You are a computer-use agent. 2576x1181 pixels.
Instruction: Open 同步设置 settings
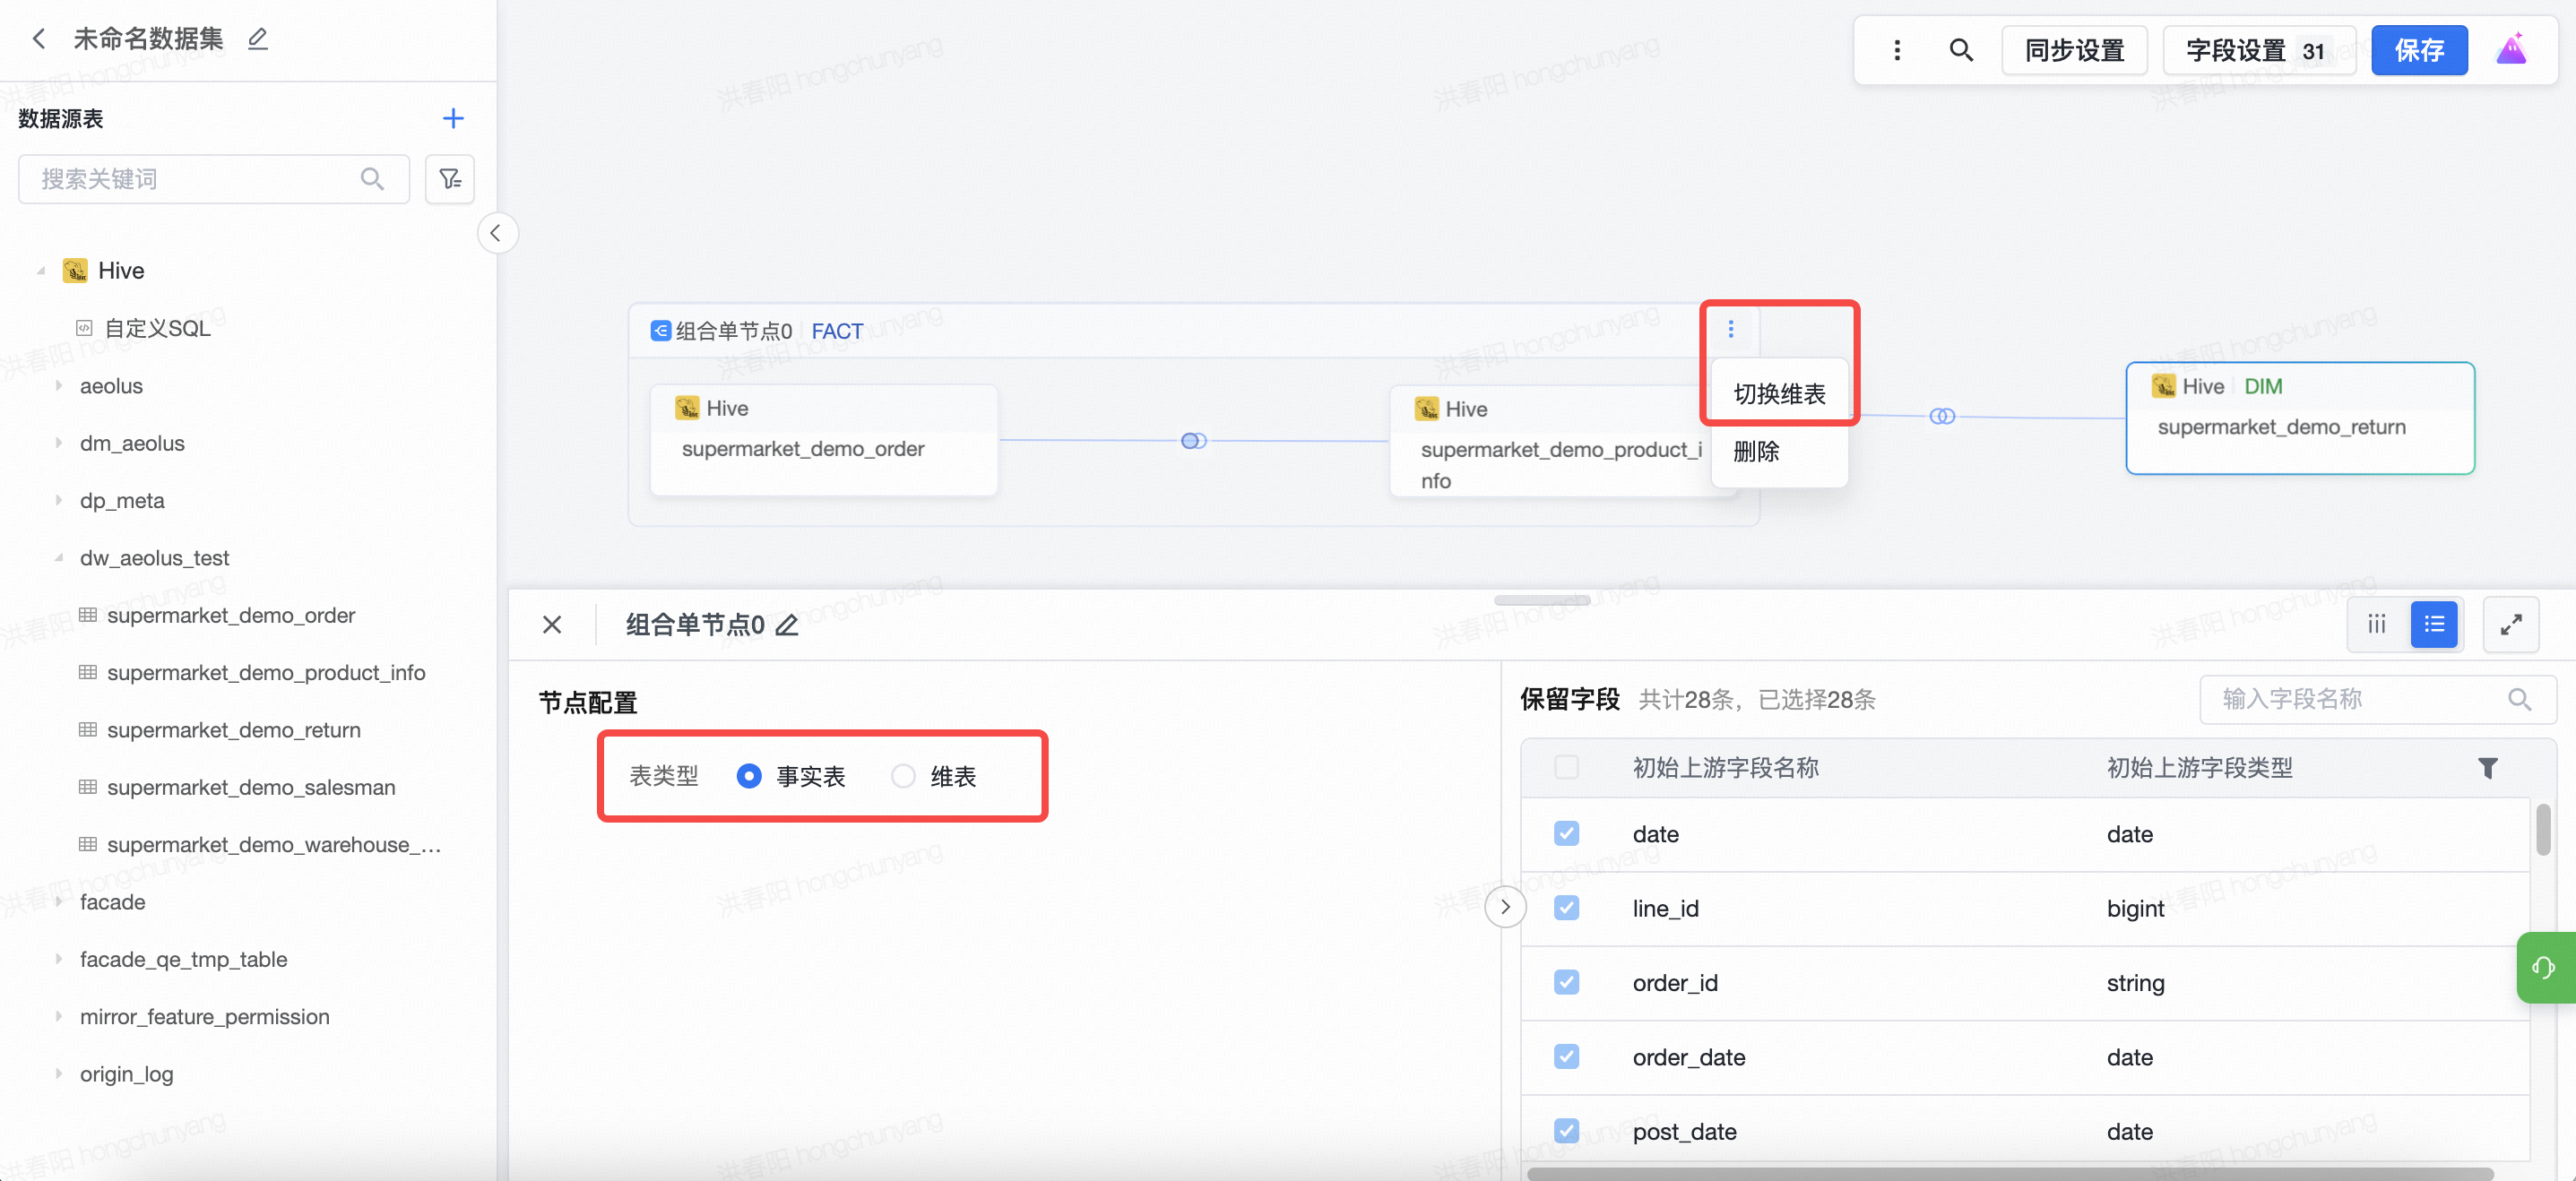(x=2074, y=50)
